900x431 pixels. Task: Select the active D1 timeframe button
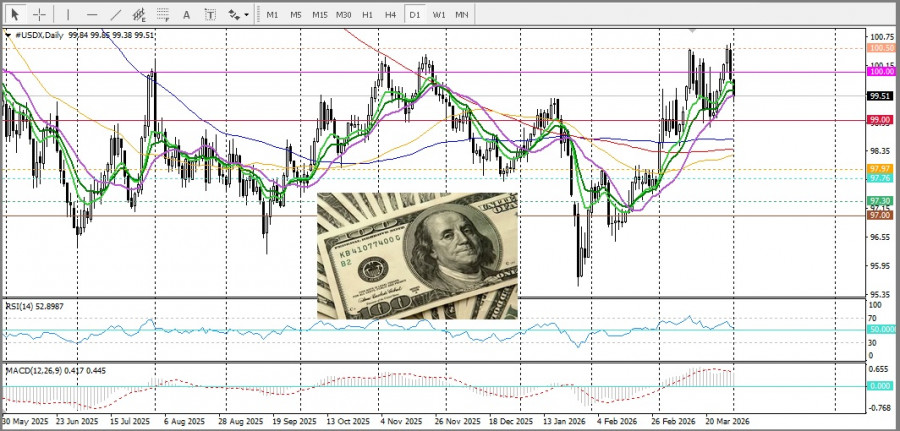[x=414, y=14]
